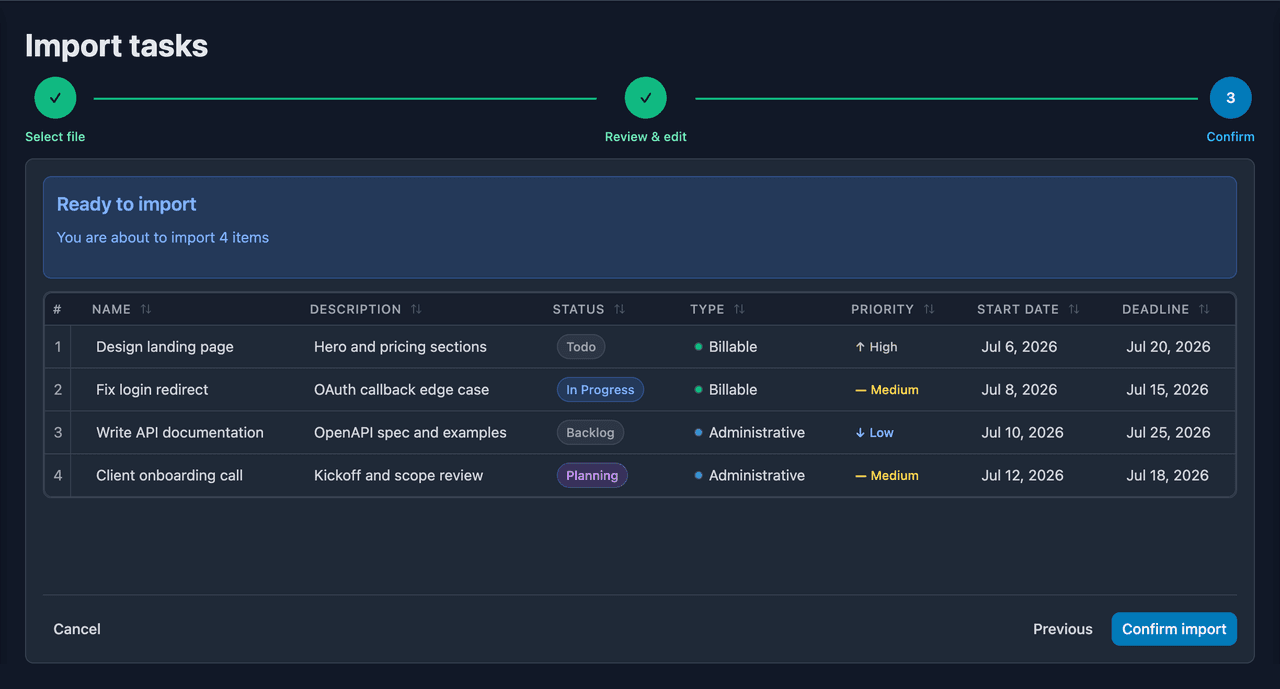Click deadline Jul 18, 2026
This screenshot has width=1280, height=689.
(1167, 476)
